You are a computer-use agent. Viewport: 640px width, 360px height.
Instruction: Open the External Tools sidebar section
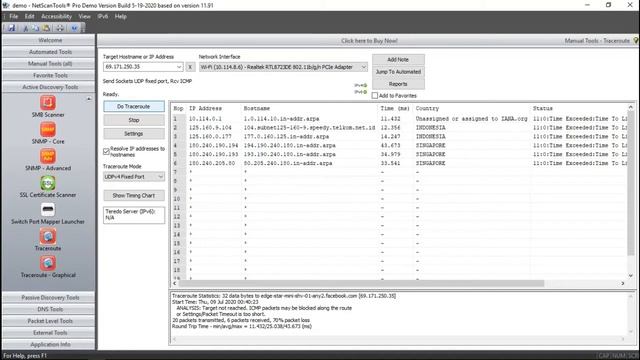coord(49,333)
